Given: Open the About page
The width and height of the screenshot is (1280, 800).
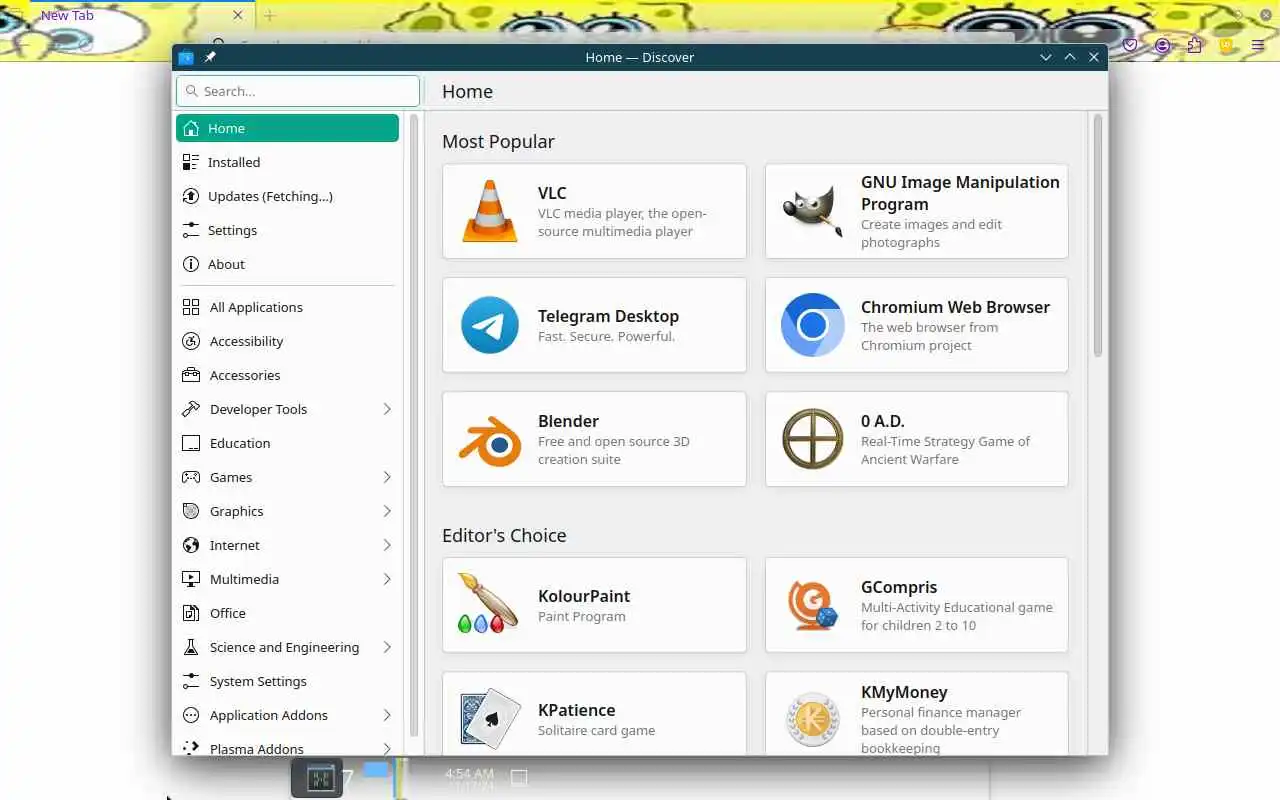Looking at the screenshot, I should pyautogui.click(x=287, y=264).
